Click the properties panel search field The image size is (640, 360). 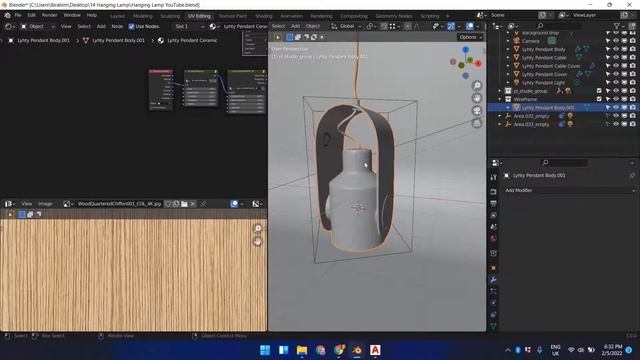point(564,163)
